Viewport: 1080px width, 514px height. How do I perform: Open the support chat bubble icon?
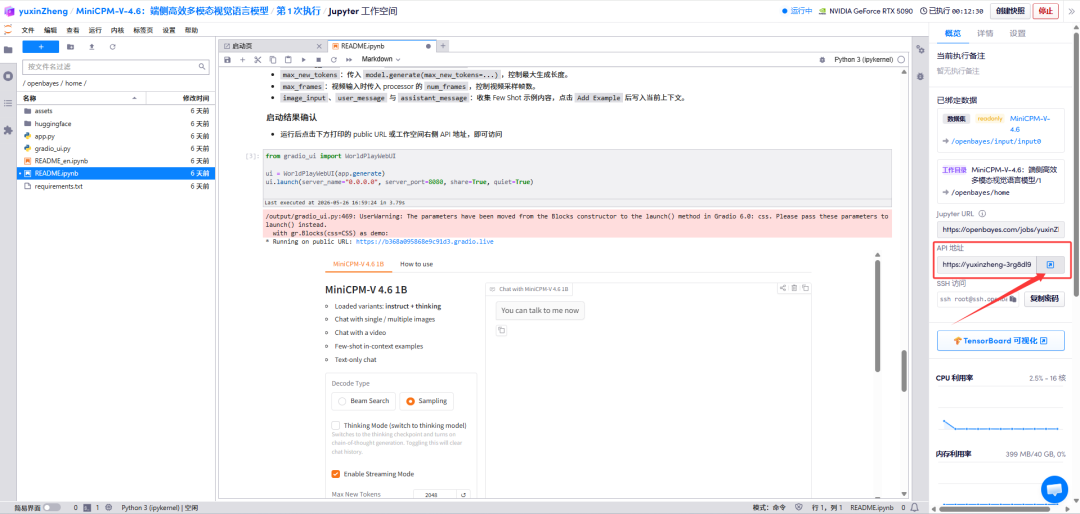tap(1054, 489)
